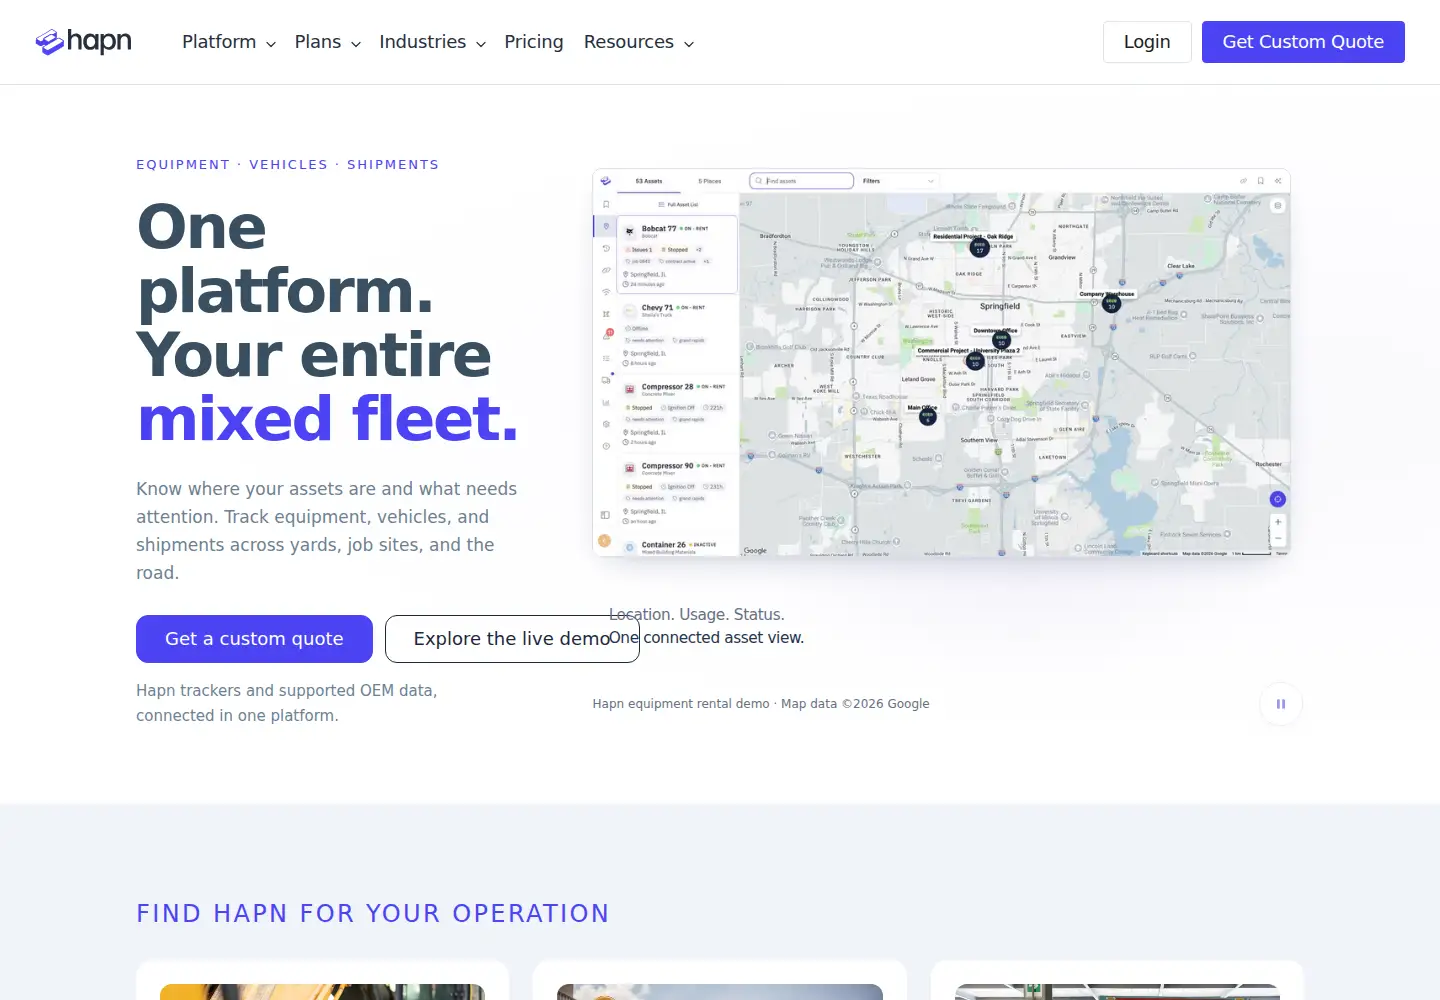Click the Login button
Viewport: 1440px width, 1000px height.
pyautogui.click(x=1147, y=42)
